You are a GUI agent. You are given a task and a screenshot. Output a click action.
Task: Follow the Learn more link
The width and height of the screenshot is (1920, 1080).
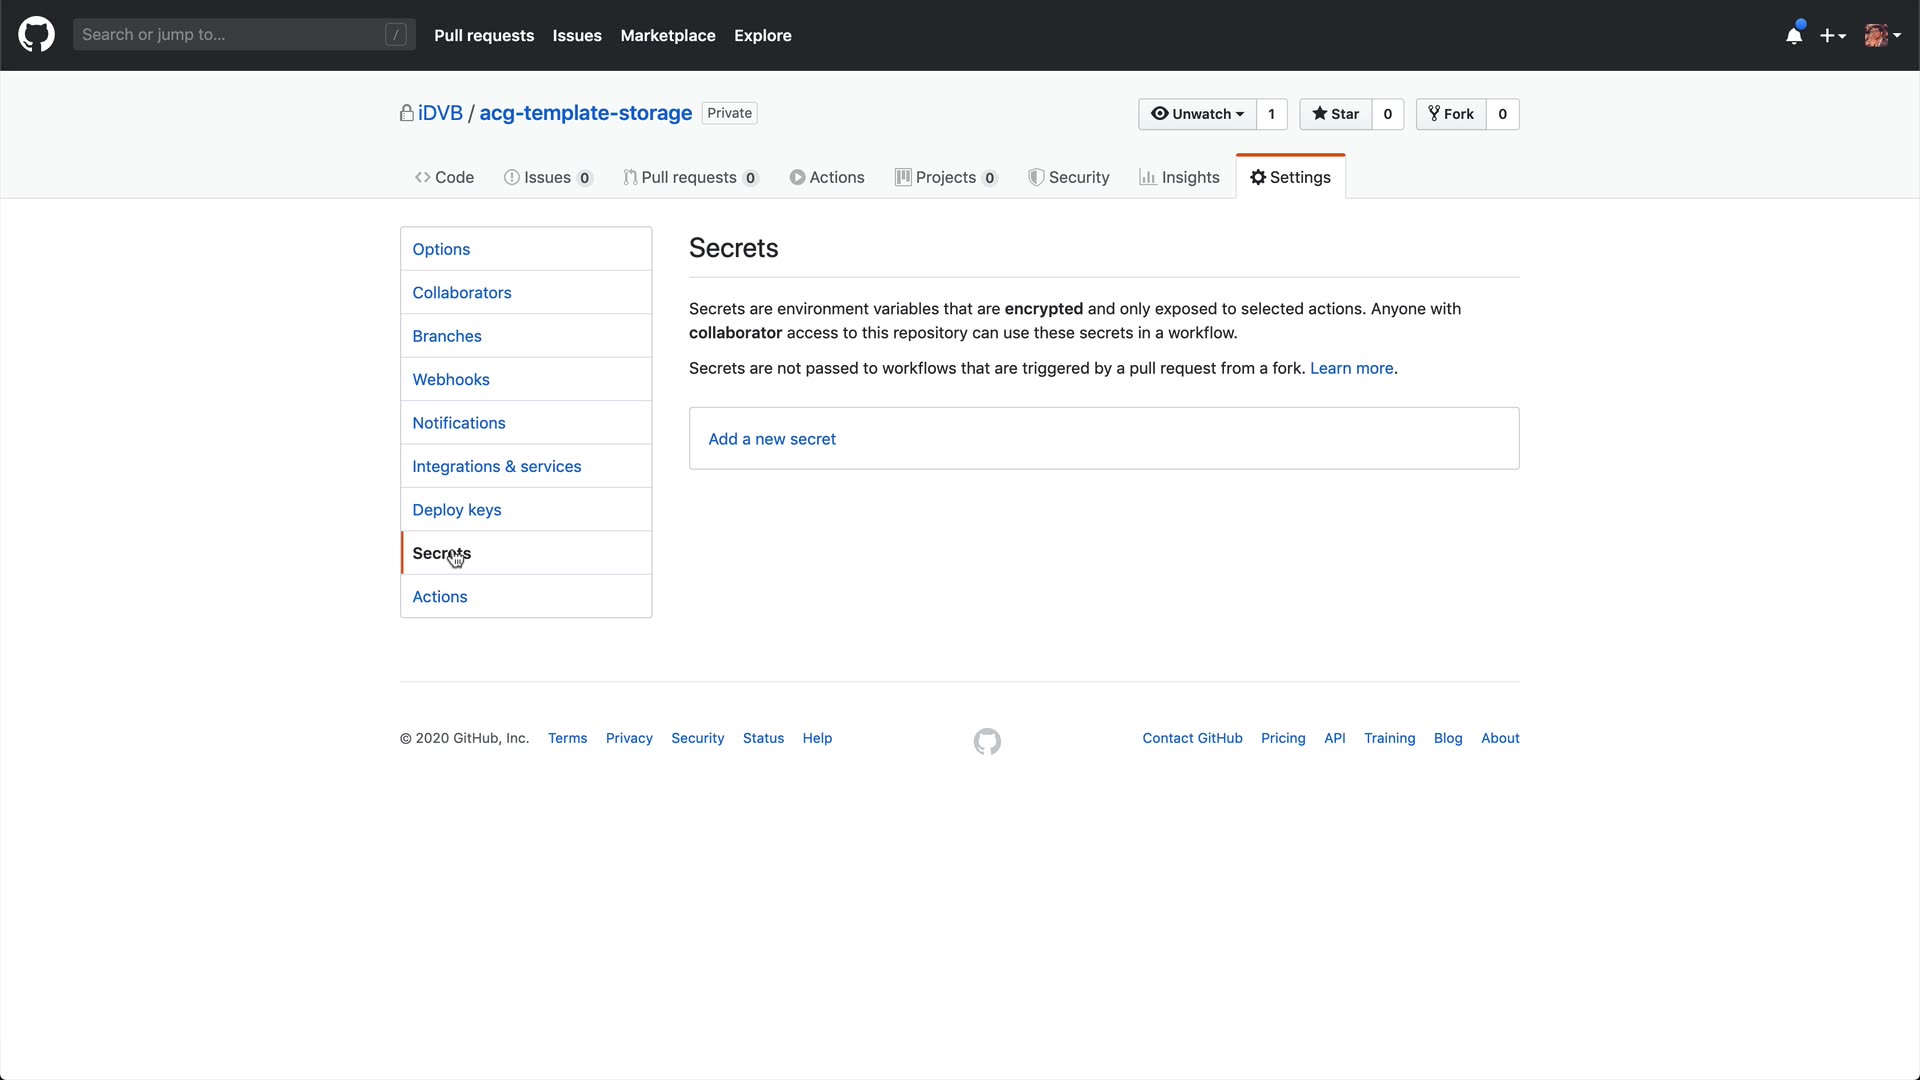tap(1351, 368)
